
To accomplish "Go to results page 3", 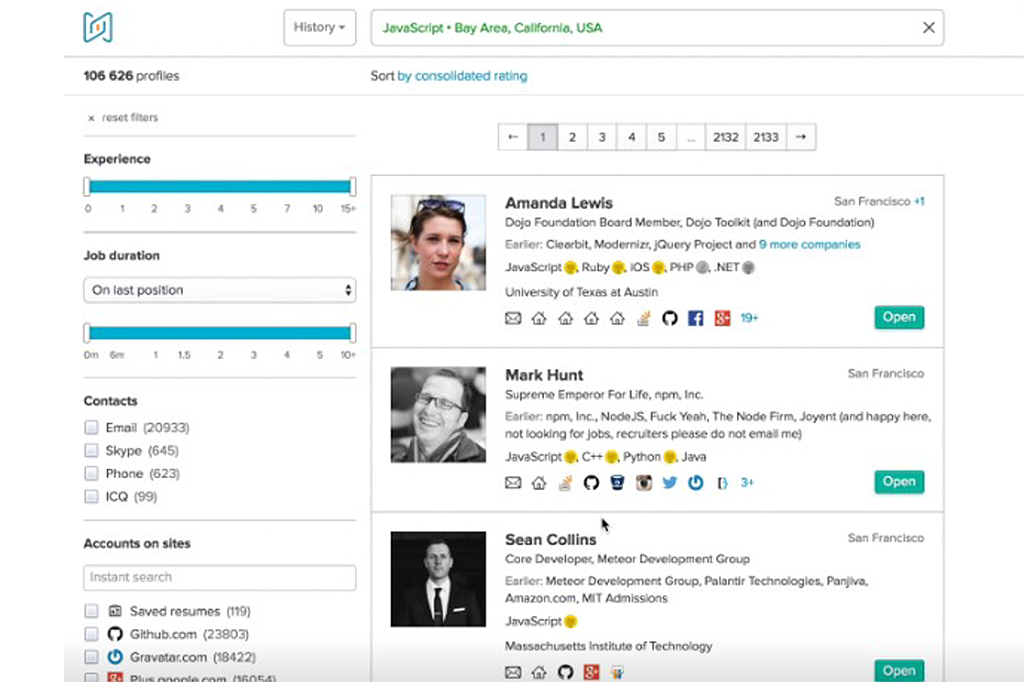I will click(601, 137).
